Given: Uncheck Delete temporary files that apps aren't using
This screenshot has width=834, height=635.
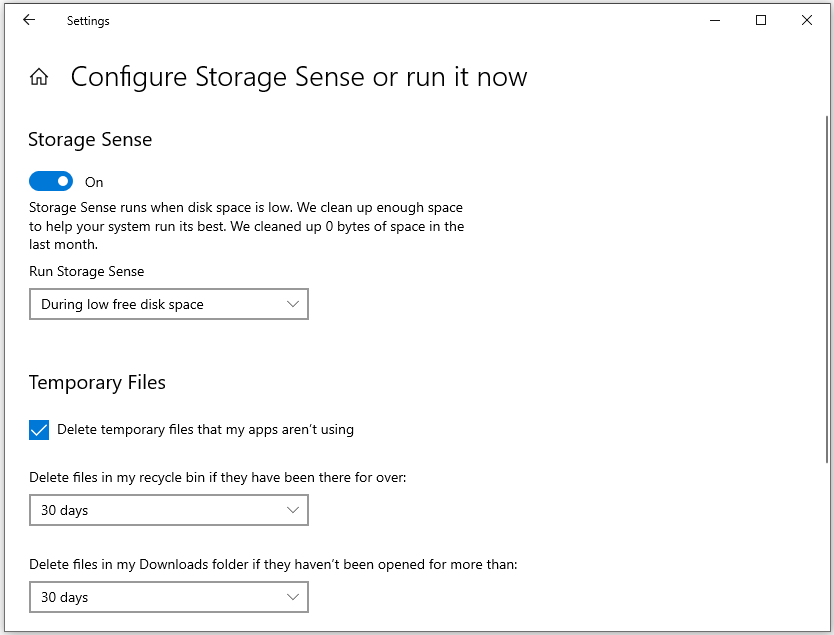Looking at the screenshot, I should (39, 430).
